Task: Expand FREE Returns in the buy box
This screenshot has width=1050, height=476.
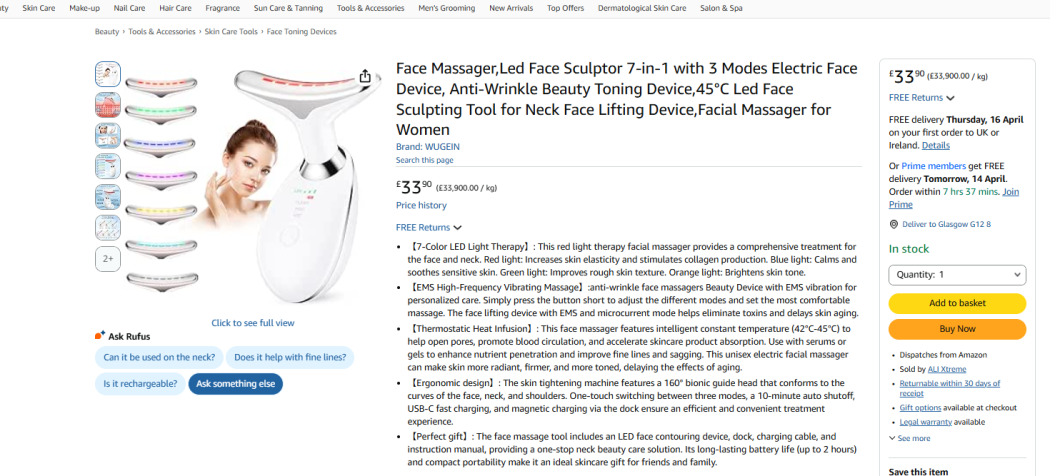Action: (x=921, y=98)
